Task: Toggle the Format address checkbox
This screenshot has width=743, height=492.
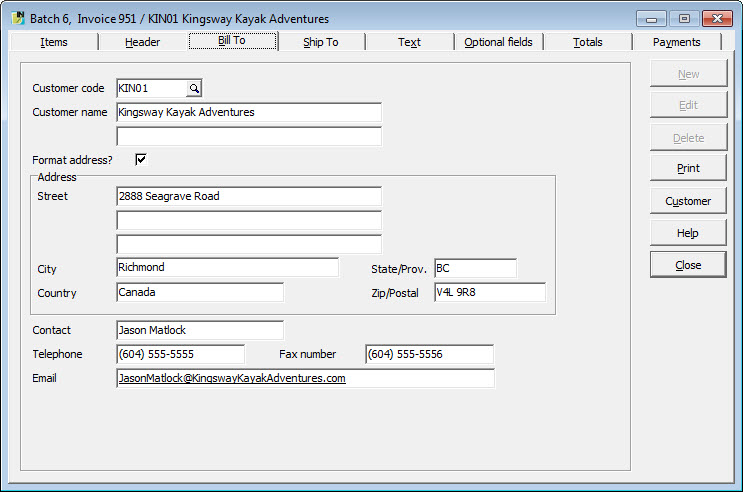Action: click(x=141, y=159)
